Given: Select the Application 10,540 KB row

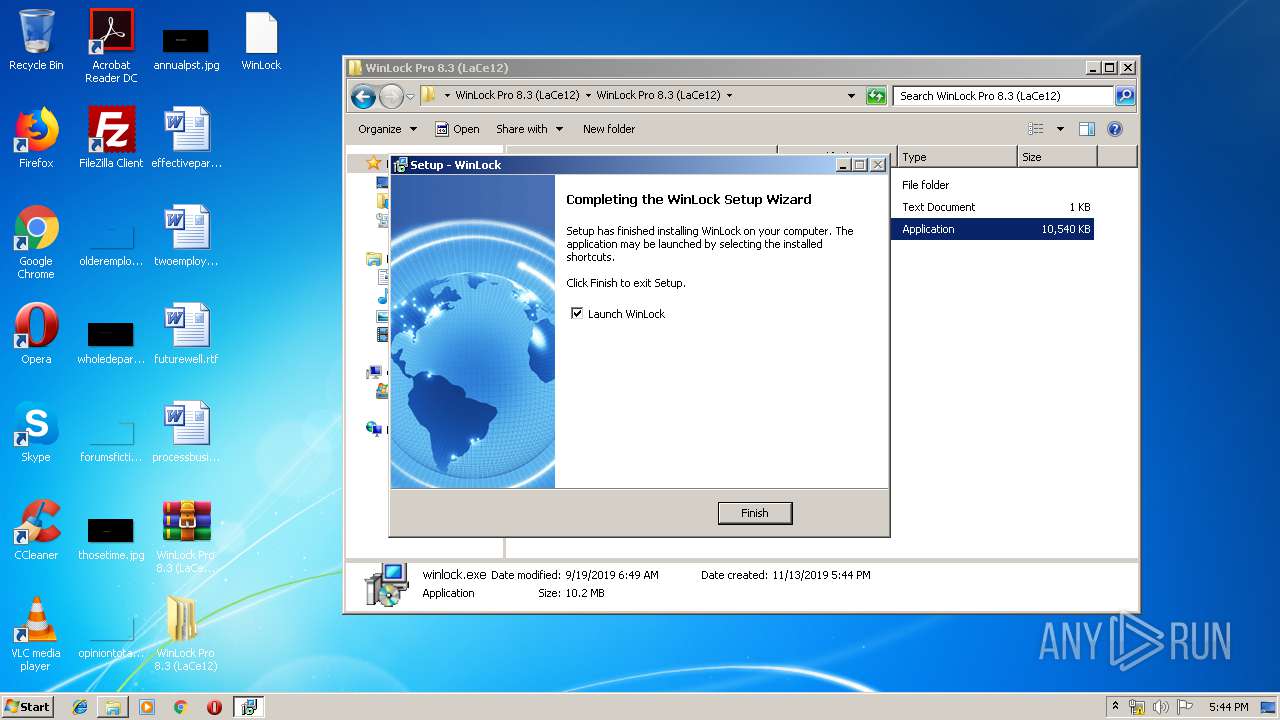Looking at the screenshot, I should 992,229.
